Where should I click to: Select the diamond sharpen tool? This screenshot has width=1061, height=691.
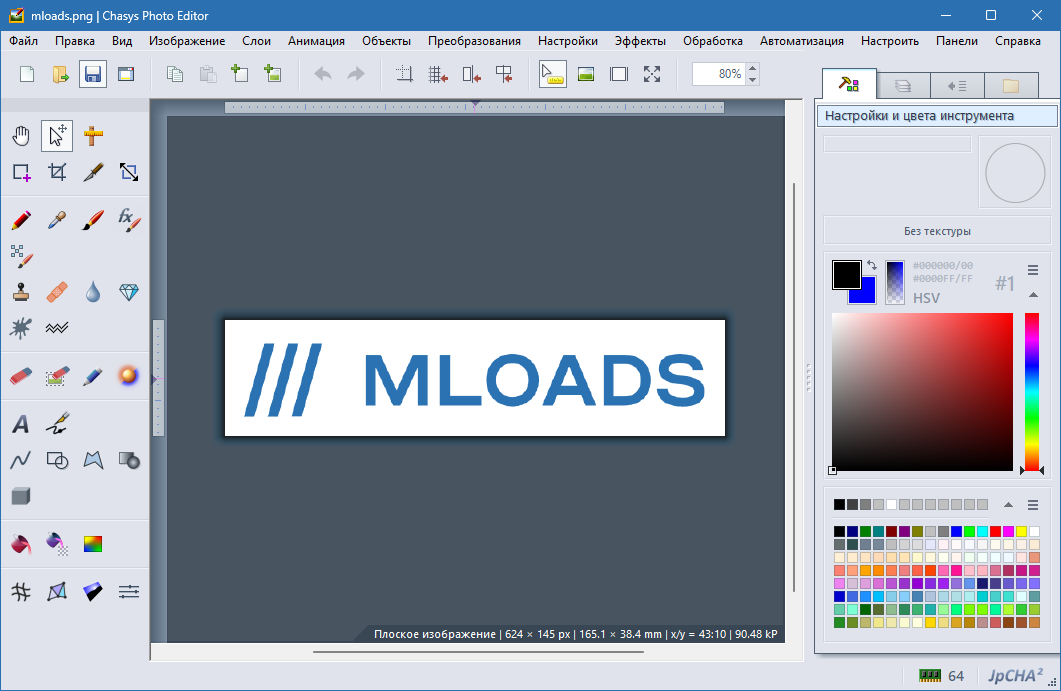(x=129, y=292)
